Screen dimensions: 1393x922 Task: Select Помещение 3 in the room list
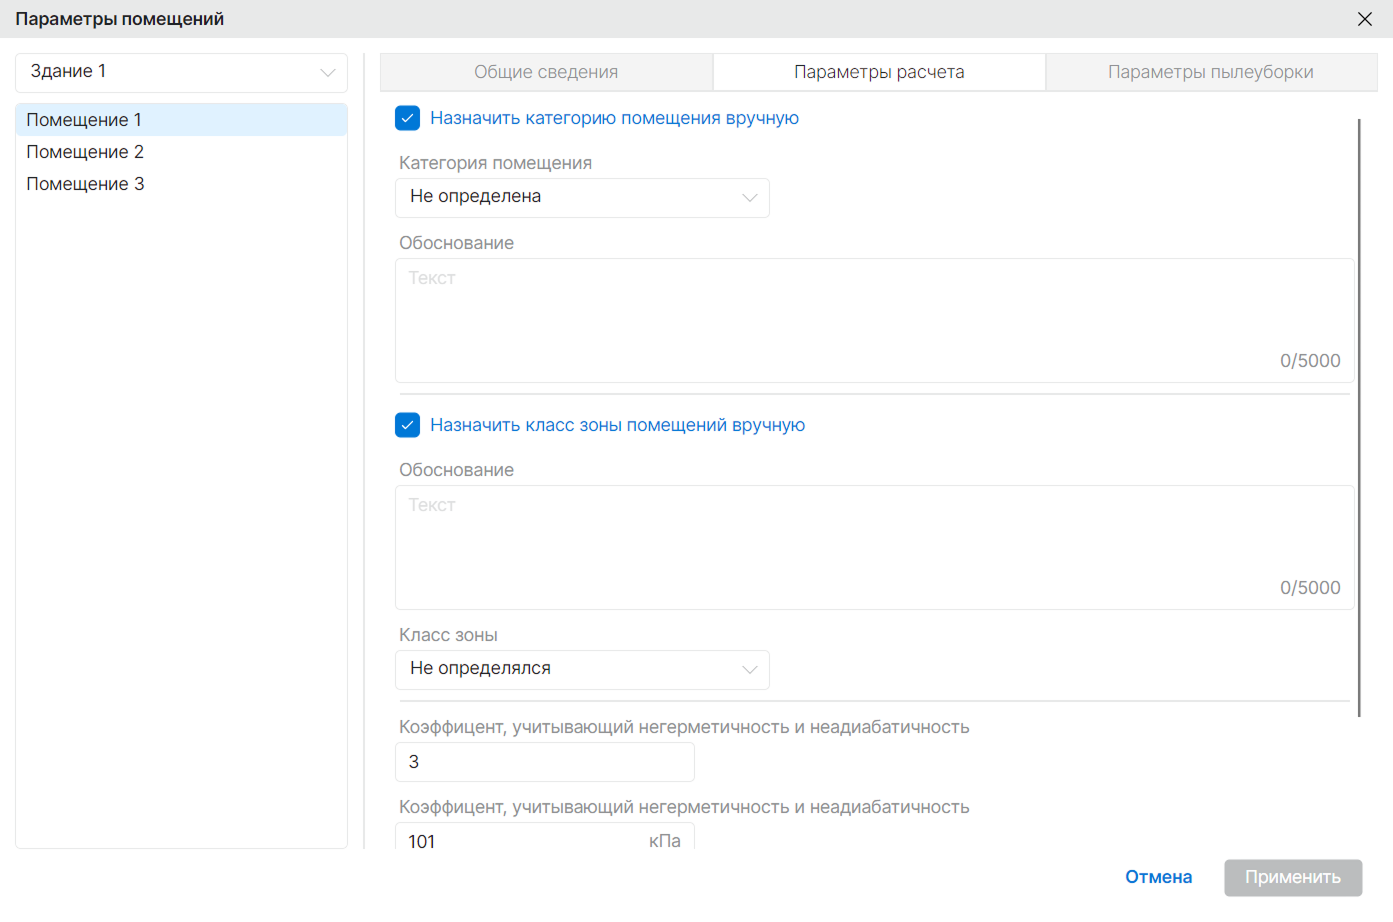181,184
